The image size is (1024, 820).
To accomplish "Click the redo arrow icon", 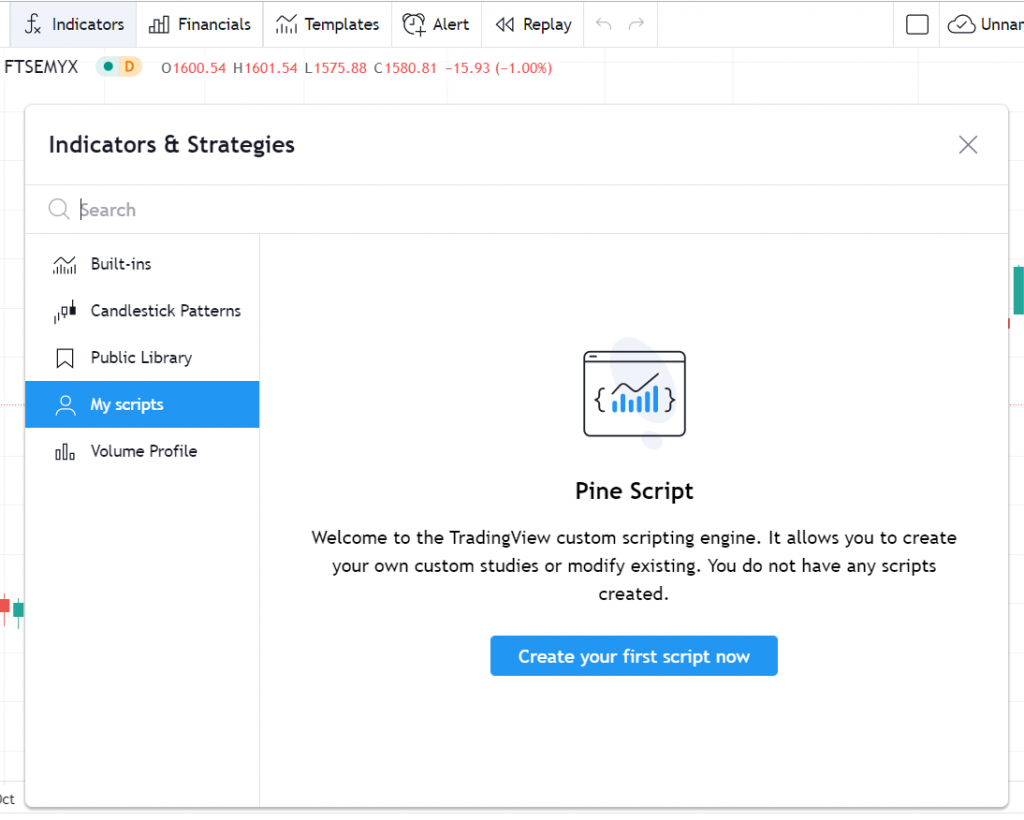I will click(x=636, y=24).
